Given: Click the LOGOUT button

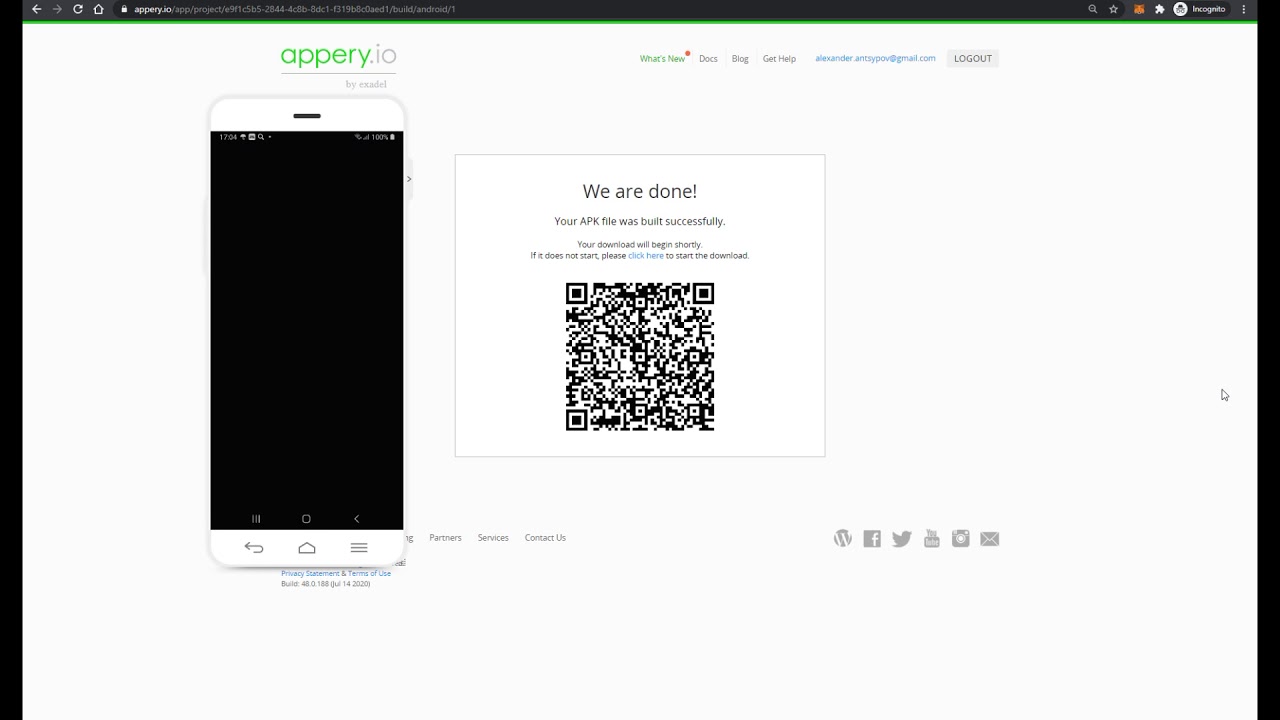Looking at the screenshot, I should pos(973,58).
